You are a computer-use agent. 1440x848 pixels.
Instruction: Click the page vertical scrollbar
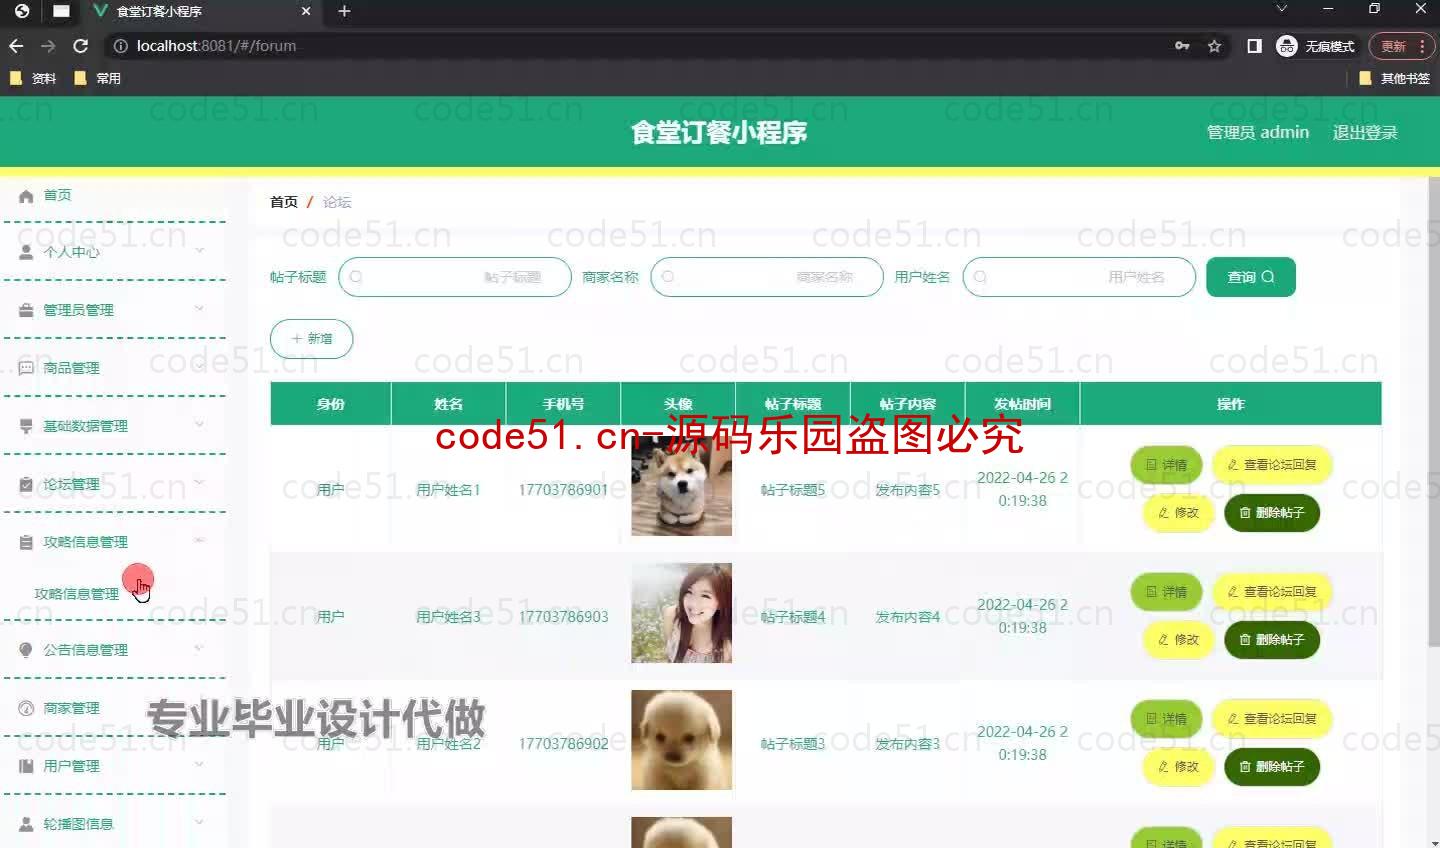click(1434, 410)
